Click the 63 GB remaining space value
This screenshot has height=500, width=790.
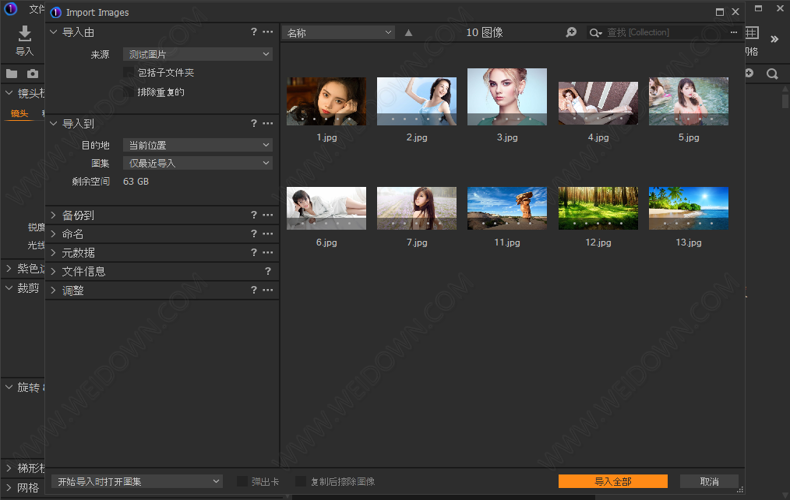click(136, 181)
